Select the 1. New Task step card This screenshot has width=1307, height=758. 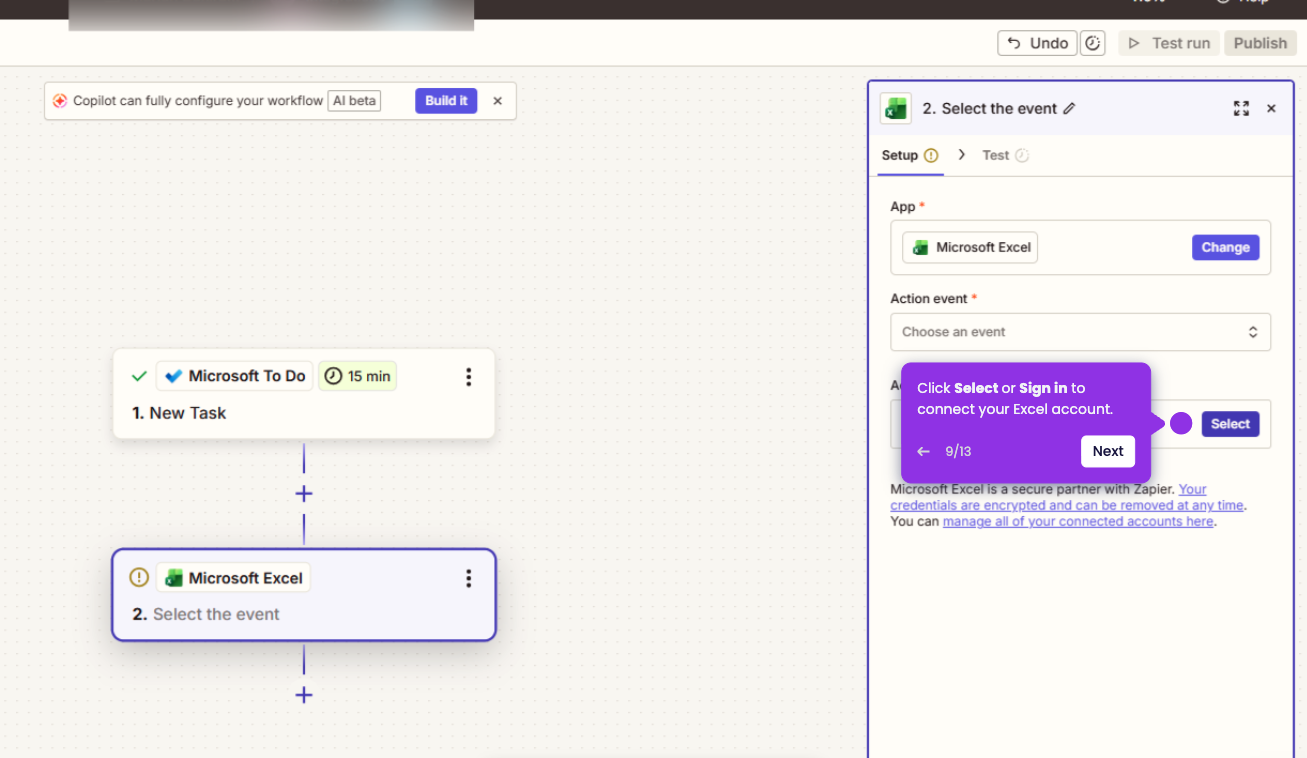(304, 394)
